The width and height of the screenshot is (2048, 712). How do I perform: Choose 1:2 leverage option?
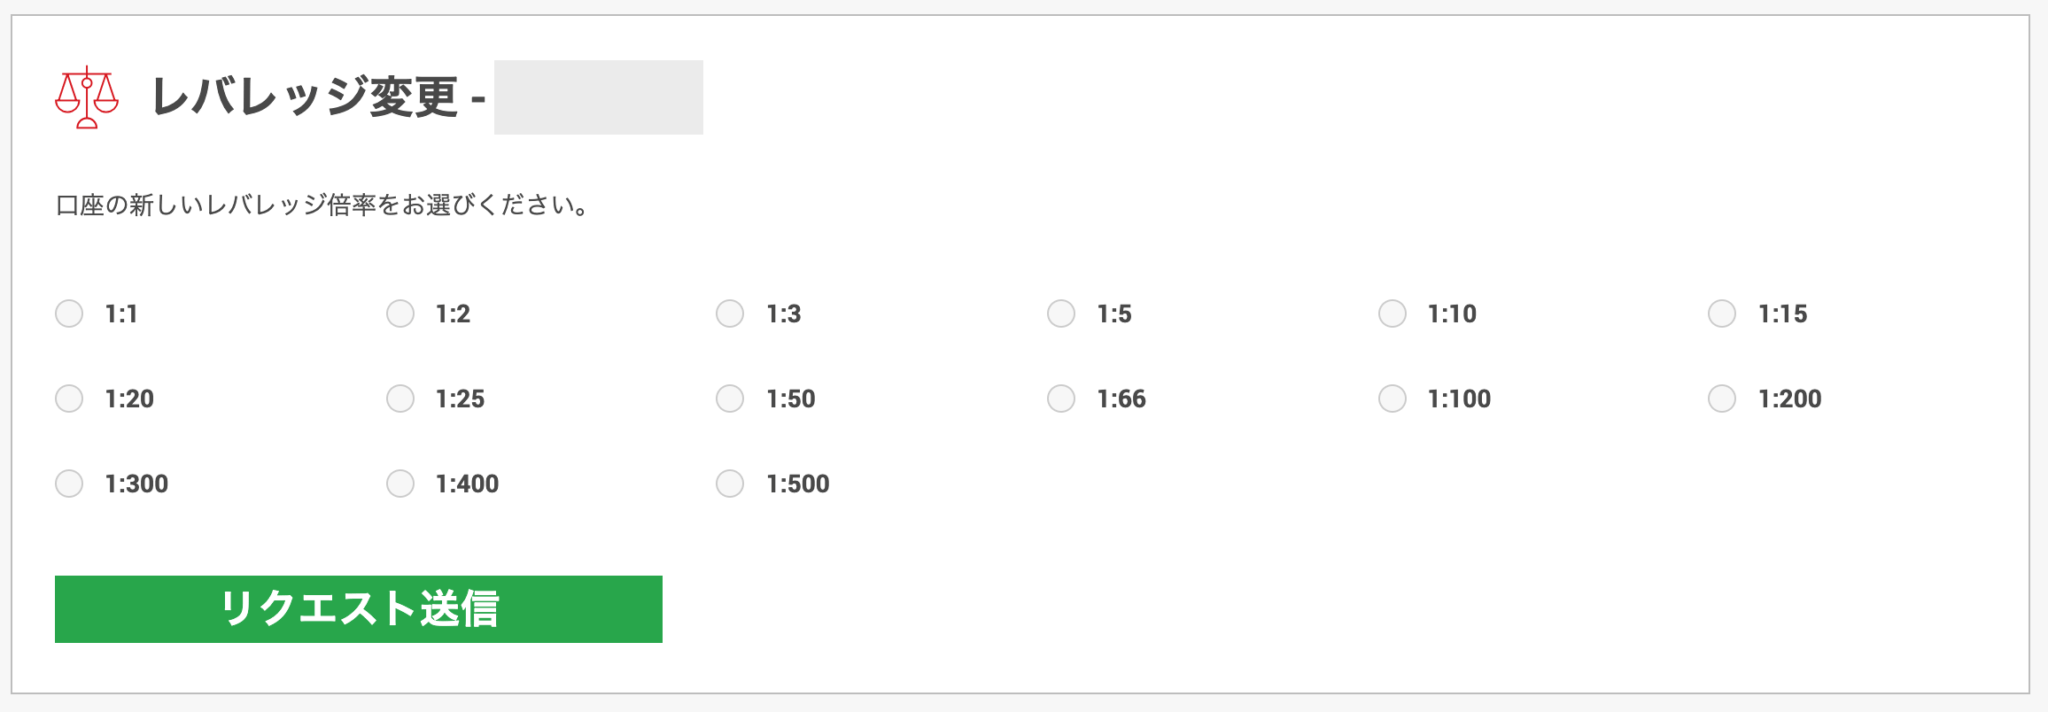pyautogui.click(x=400, y=314)
